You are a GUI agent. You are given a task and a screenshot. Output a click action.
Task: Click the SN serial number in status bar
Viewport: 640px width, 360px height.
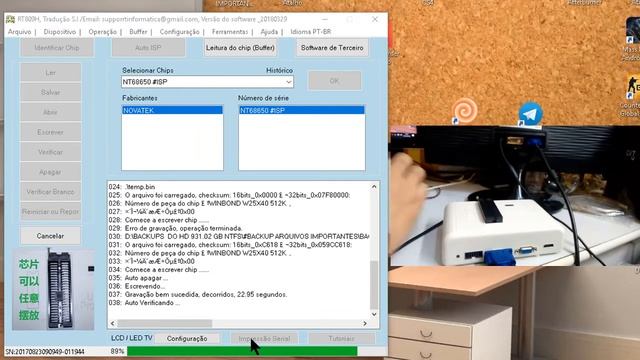(45, 351)
